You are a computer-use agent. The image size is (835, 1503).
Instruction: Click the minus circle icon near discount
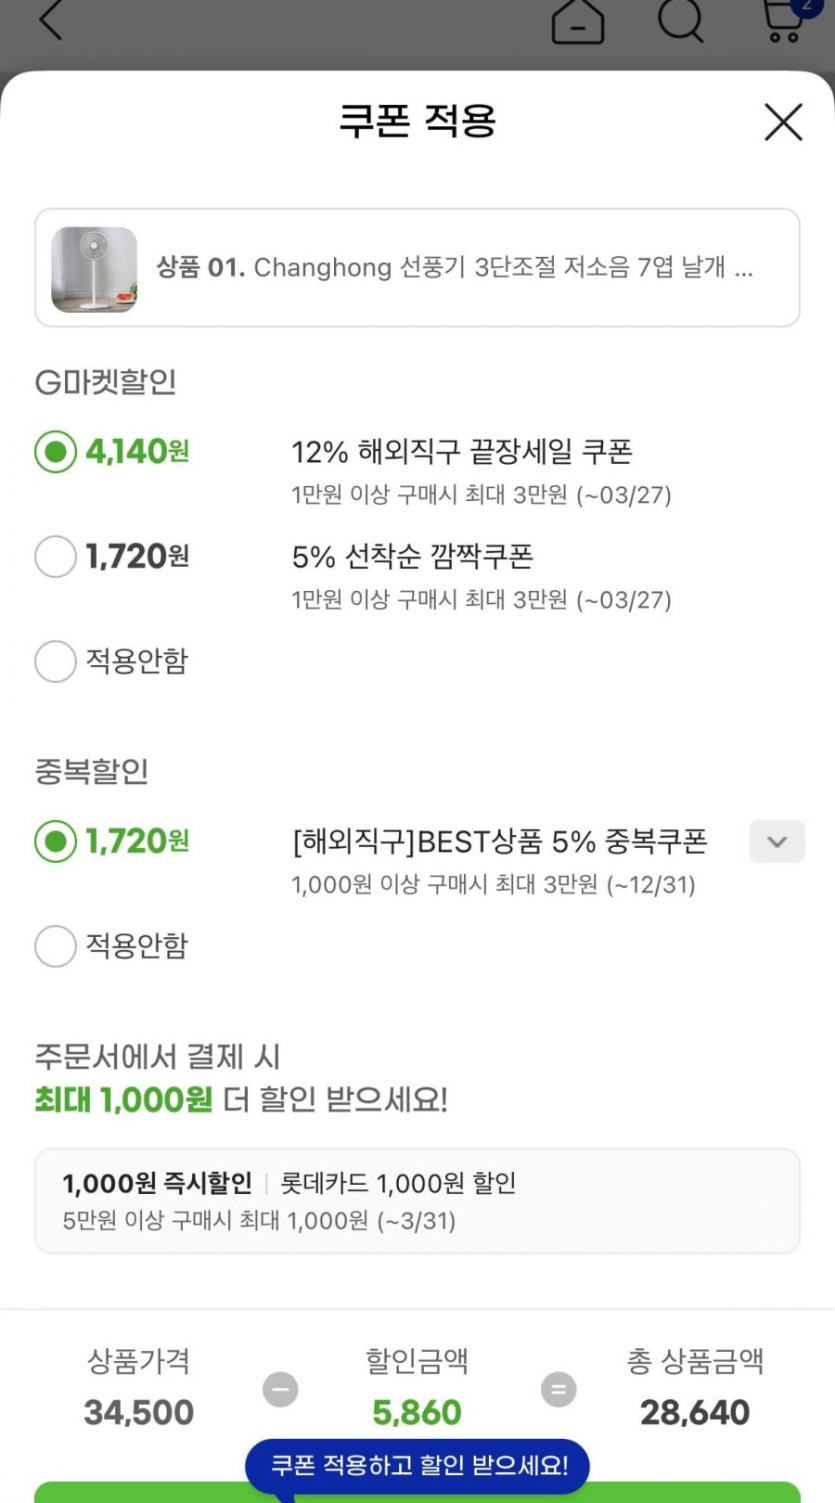pos(280,1389)
